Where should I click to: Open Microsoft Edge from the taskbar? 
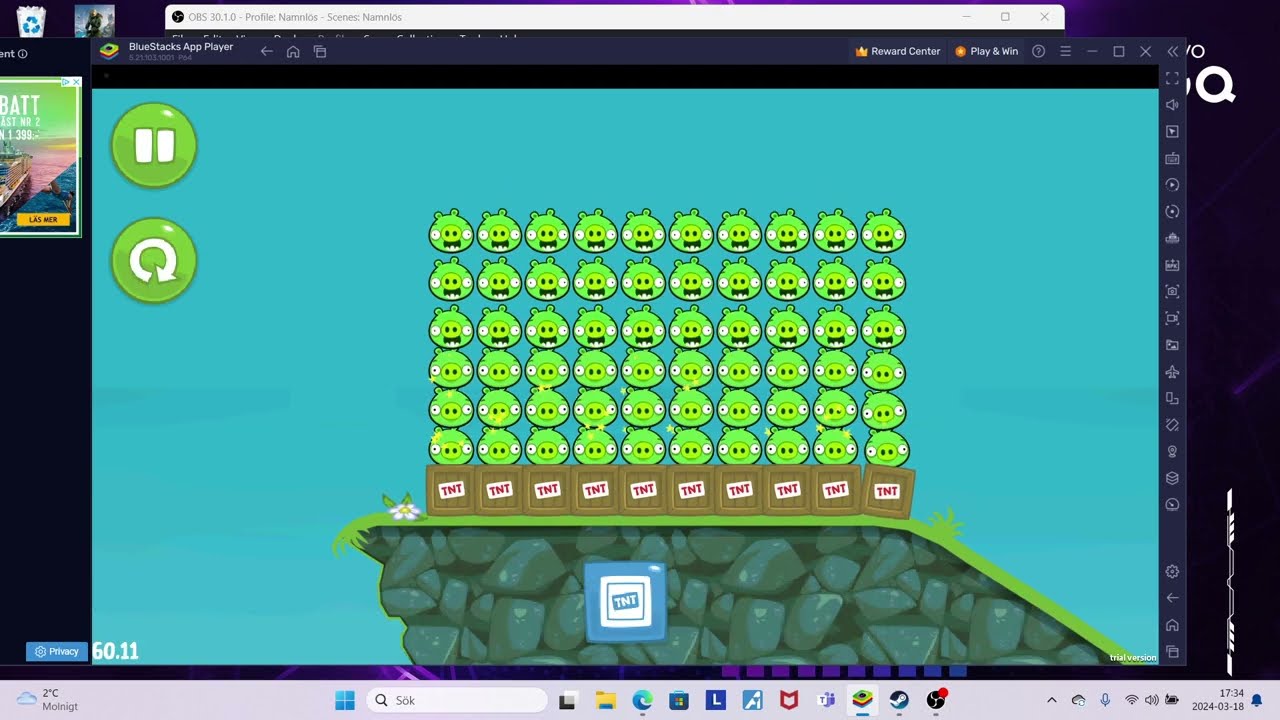[642, 700]
